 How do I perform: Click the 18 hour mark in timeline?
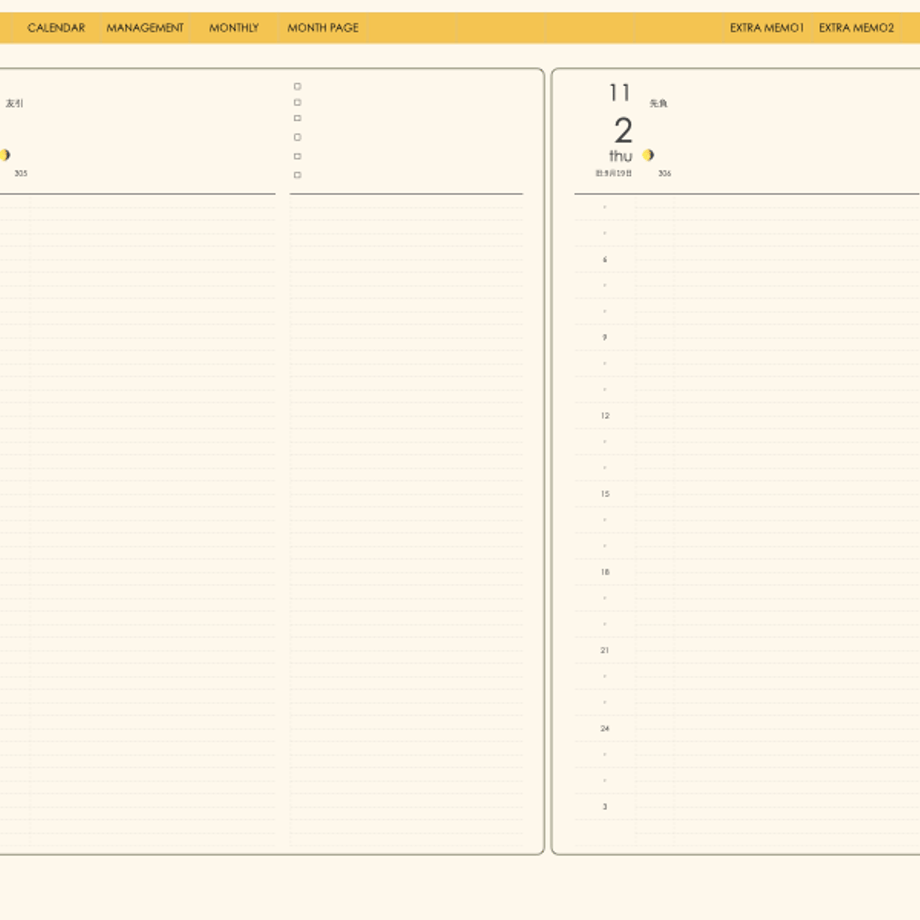[605, 572]
